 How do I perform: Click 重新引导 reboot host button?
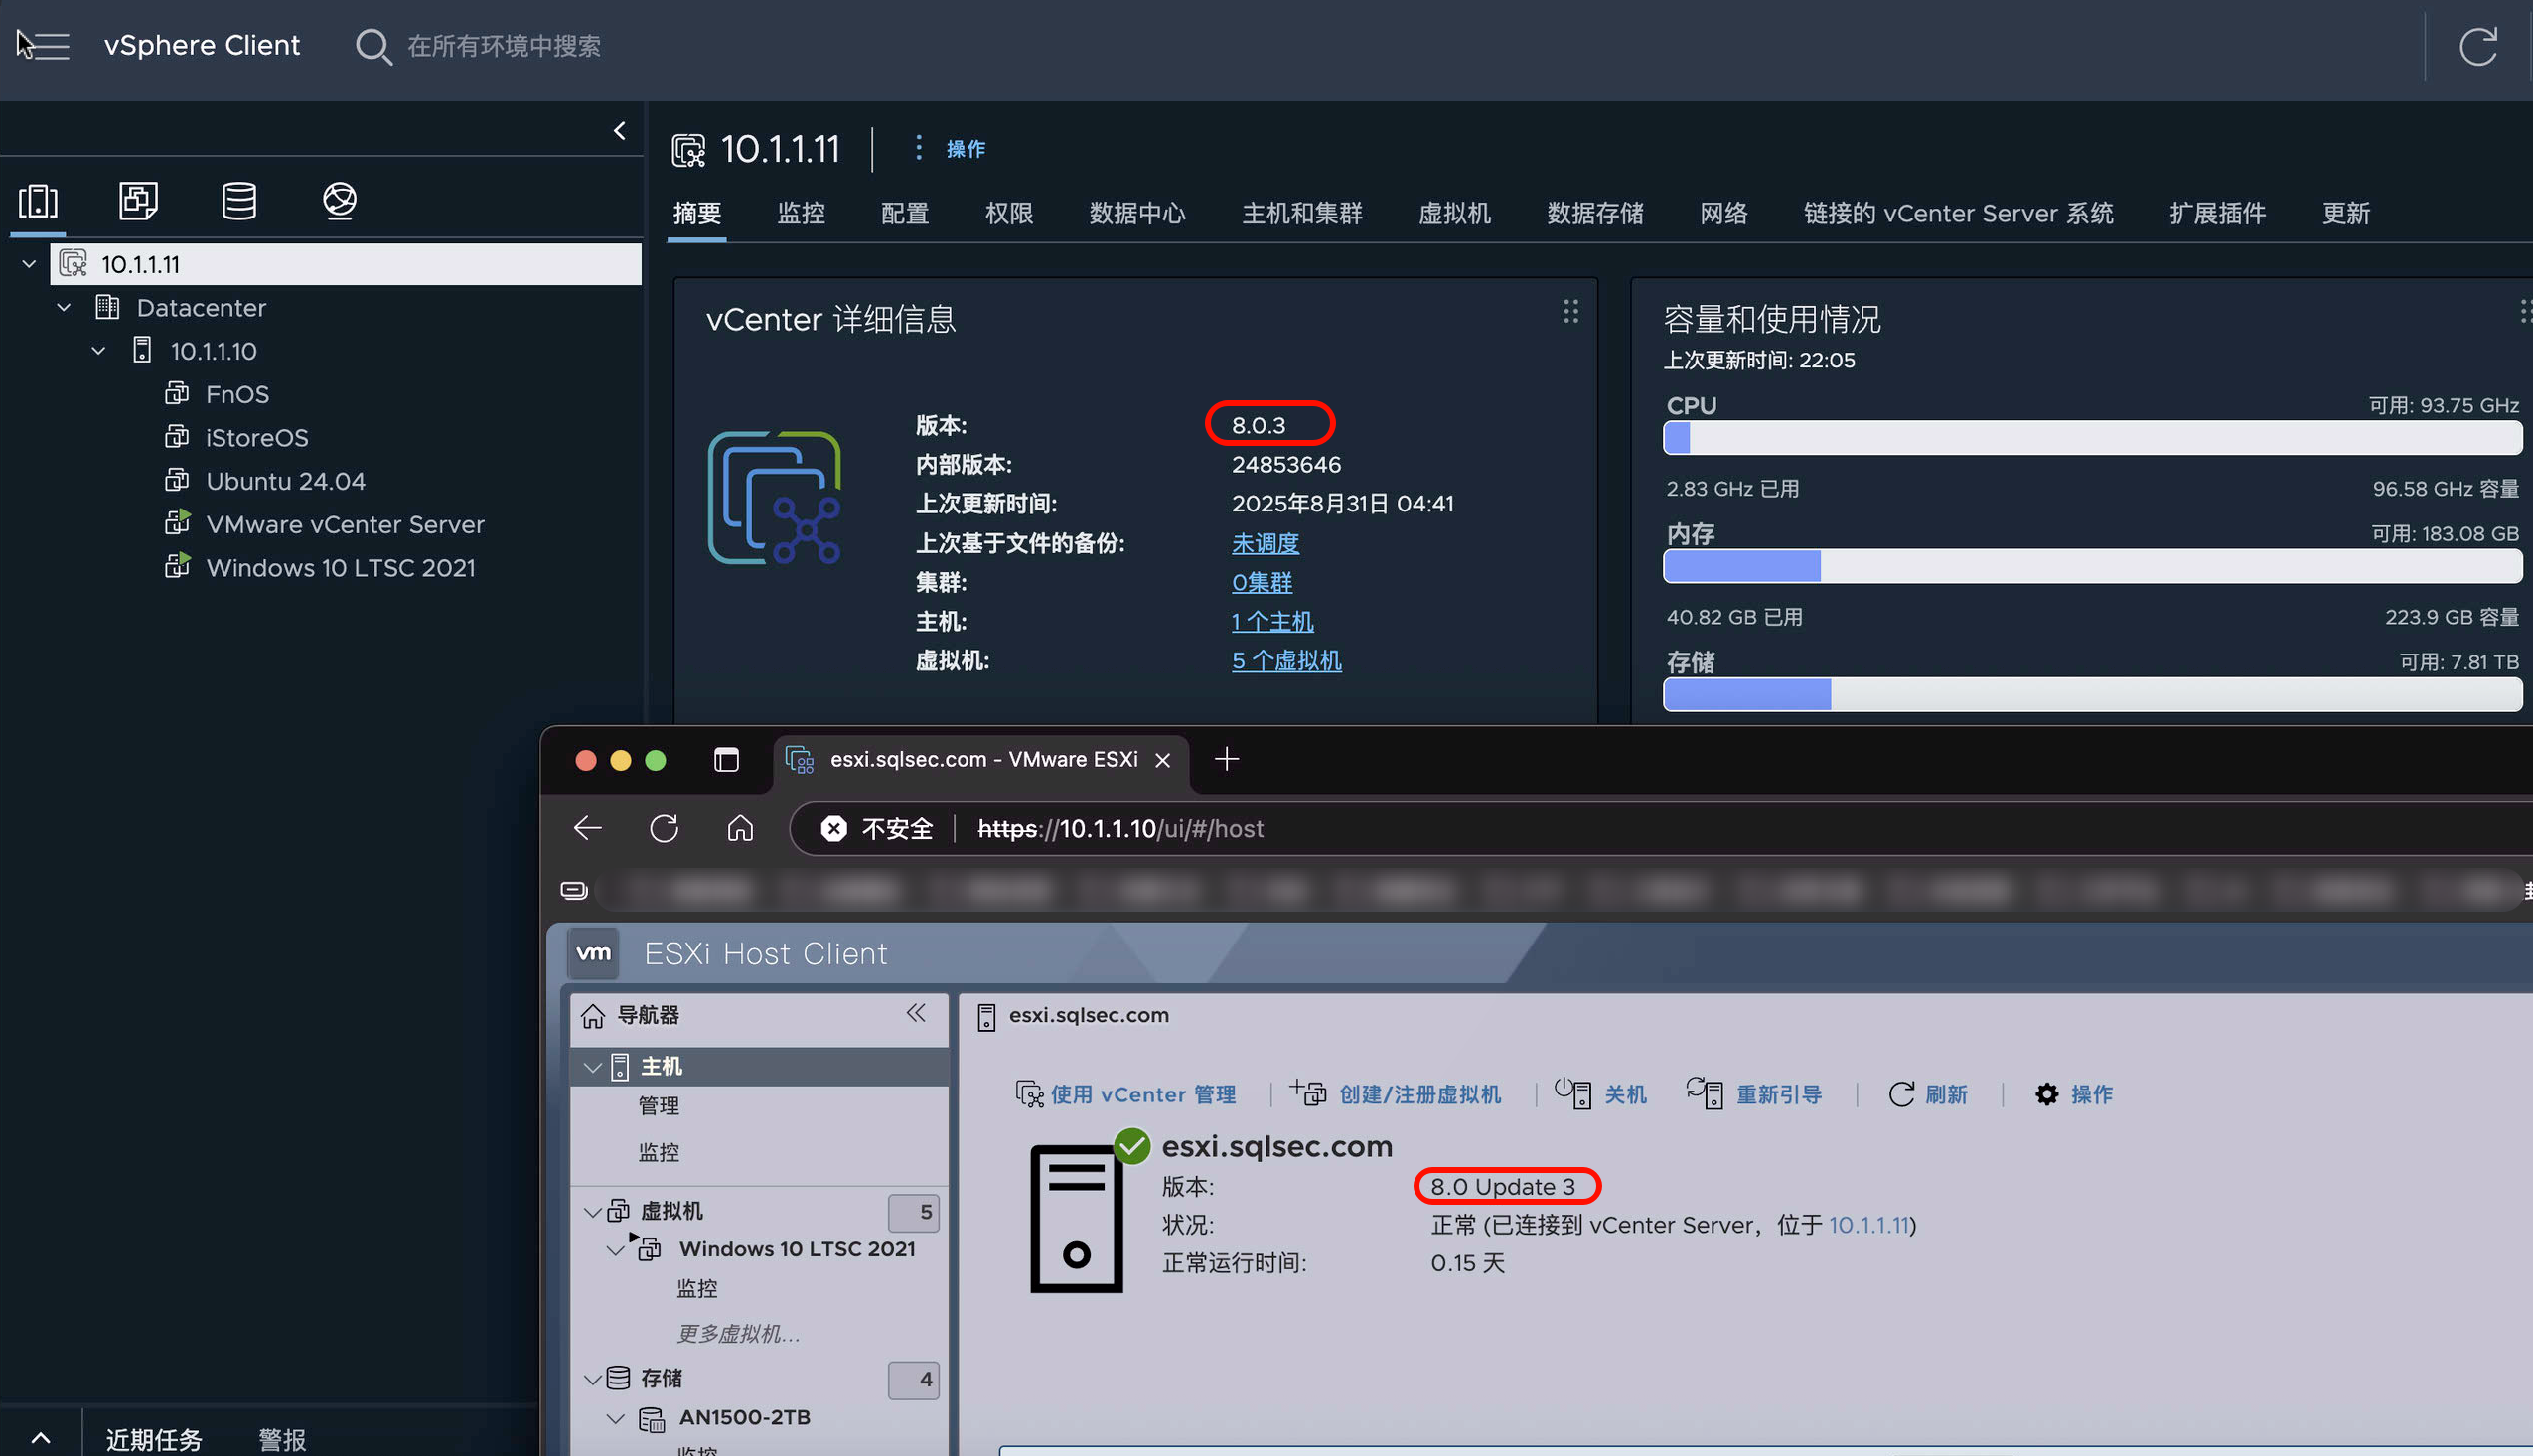point(1754,1094)
